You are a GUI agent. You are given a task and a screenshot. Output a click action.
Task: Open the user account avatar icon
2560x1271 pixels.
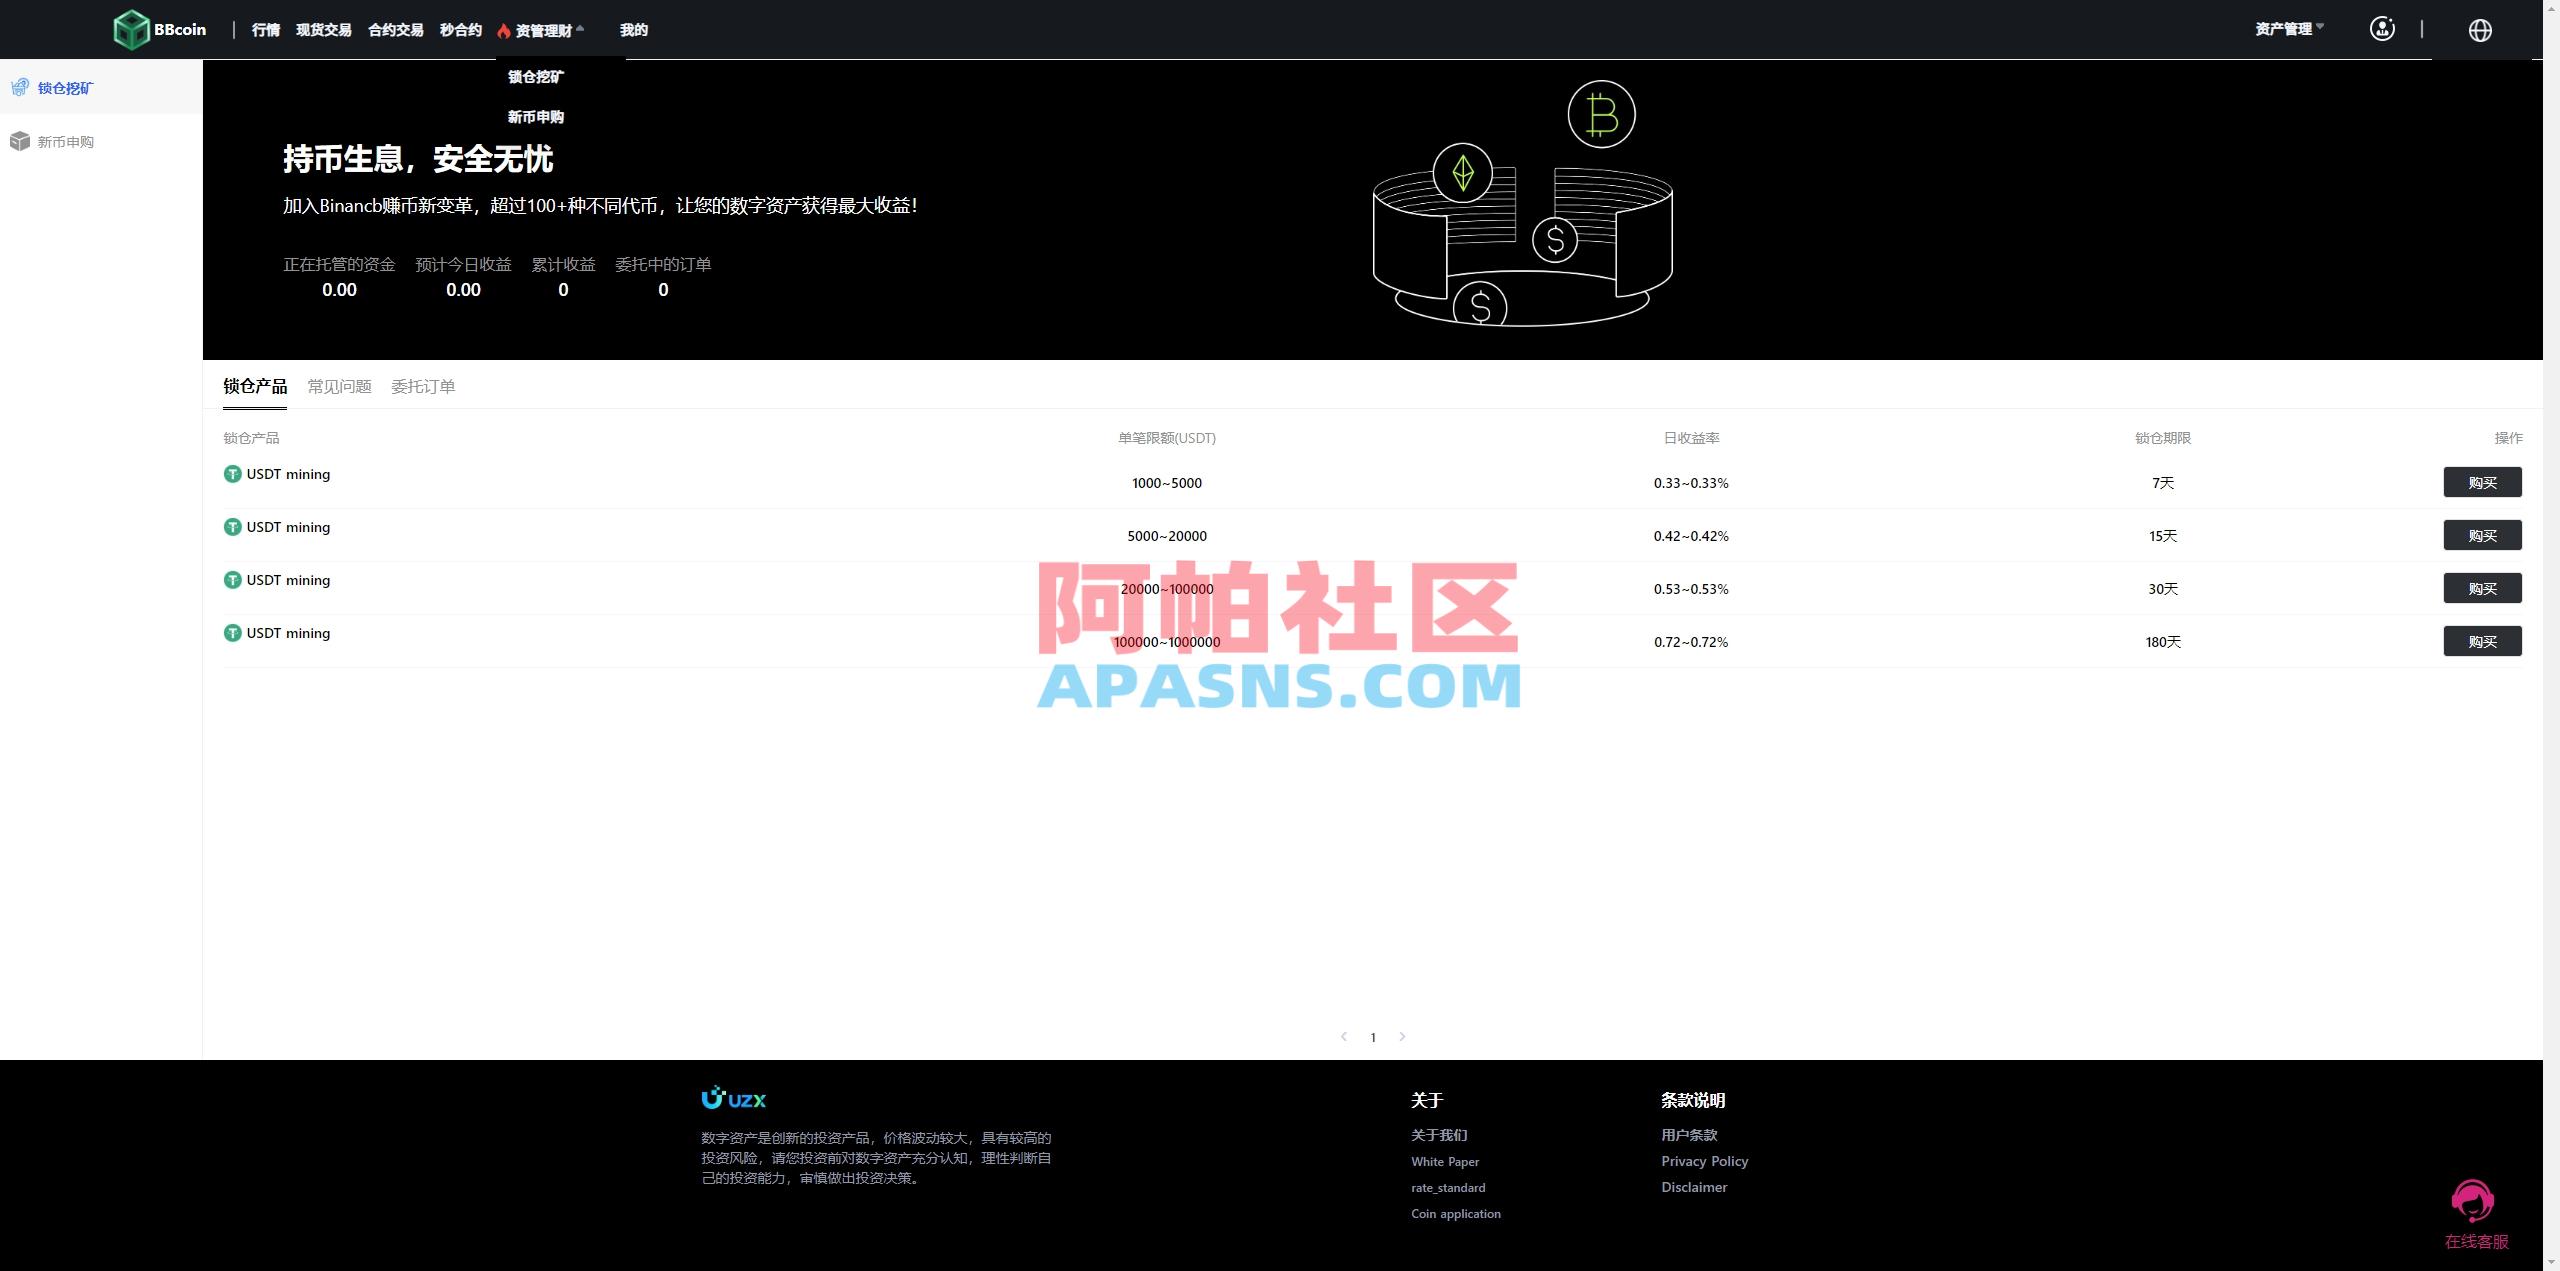tap(2383, 29)
